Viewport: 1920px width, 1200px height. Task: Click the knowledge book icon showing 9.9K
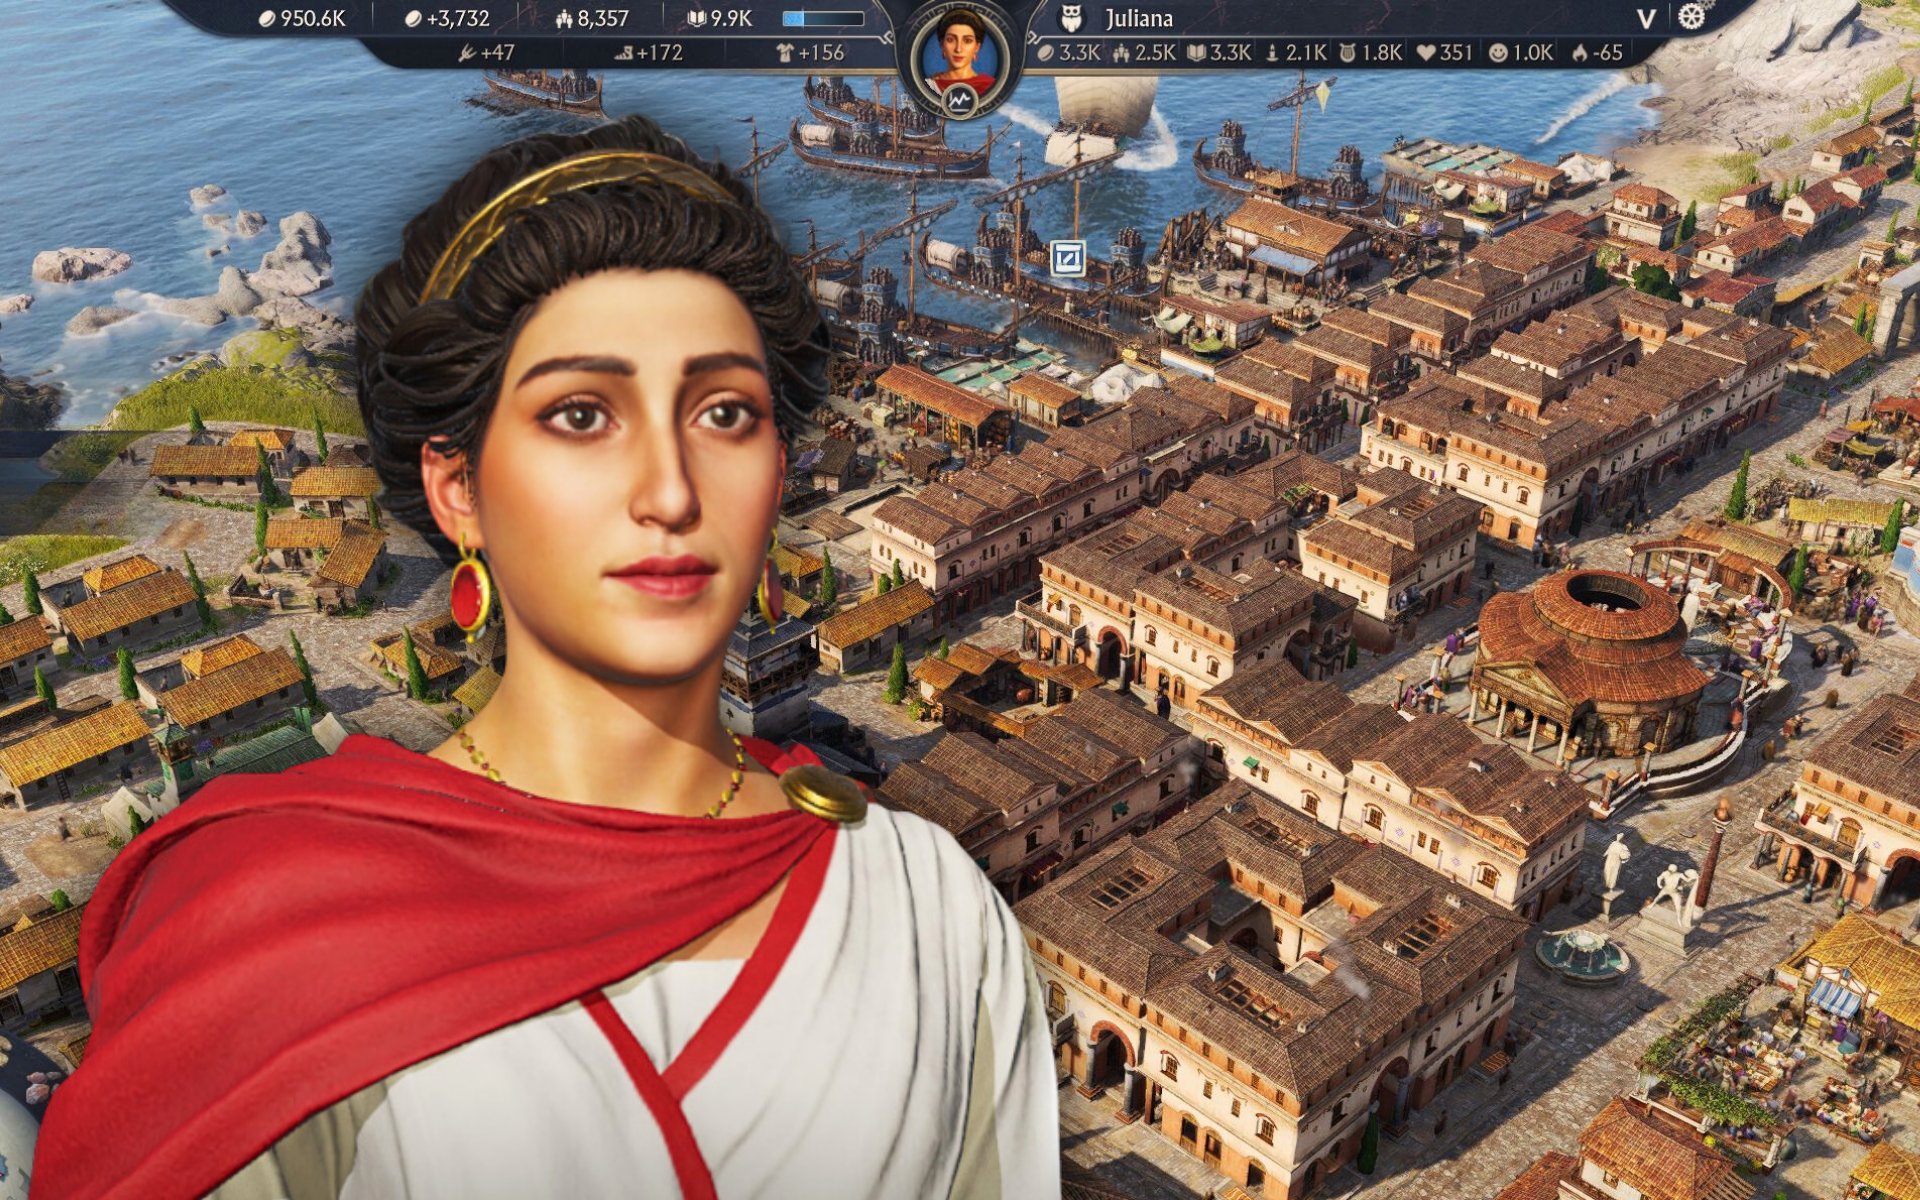pos(696,18)
